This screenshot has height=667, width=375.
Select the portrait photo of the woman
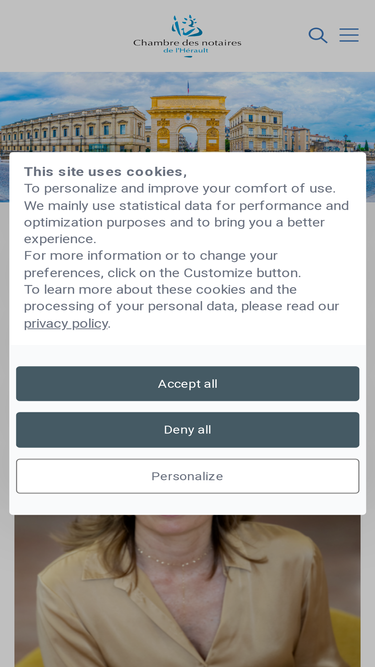point(188,591)
